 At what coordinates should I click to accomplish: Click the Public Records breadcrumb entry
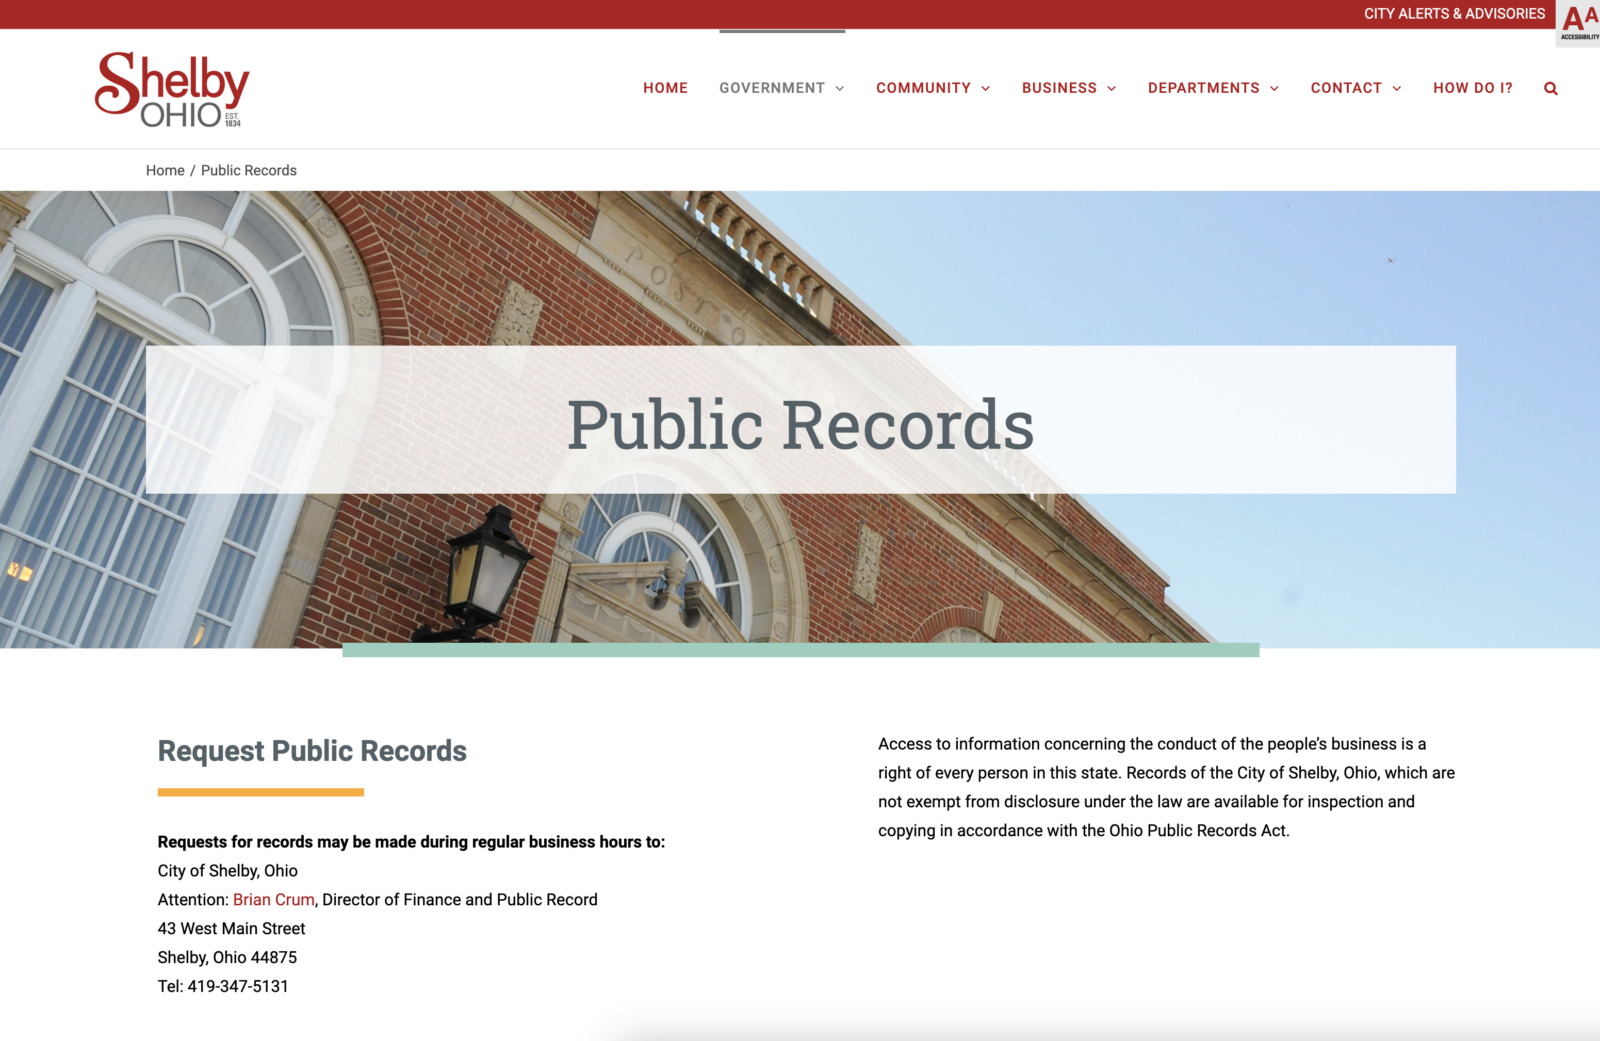pyautogui.click(x=248, y=170)
